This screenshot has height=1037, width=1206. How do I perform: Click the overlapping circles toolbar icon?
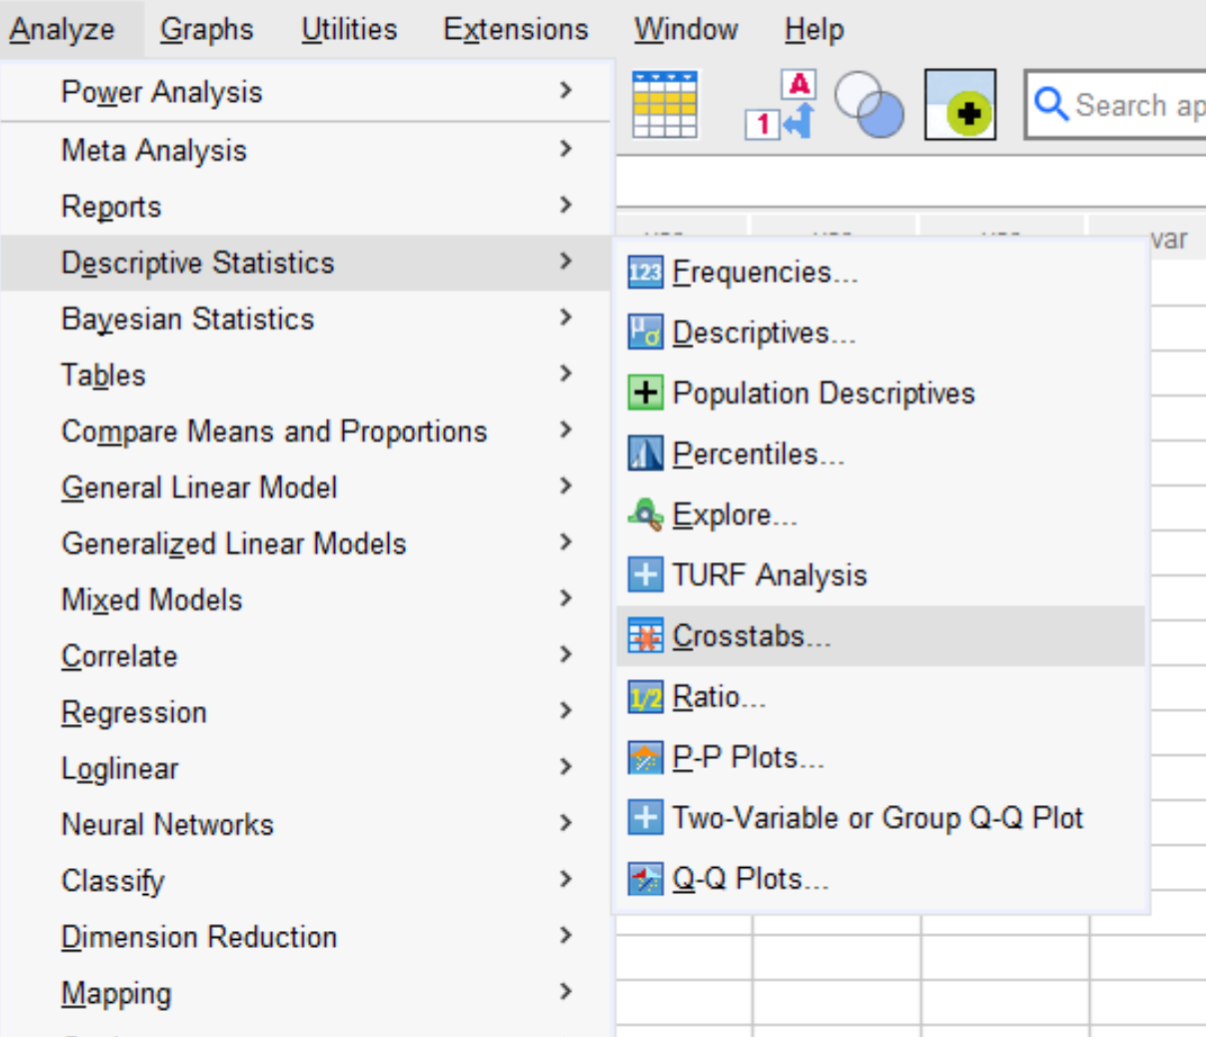pos(869,104)
